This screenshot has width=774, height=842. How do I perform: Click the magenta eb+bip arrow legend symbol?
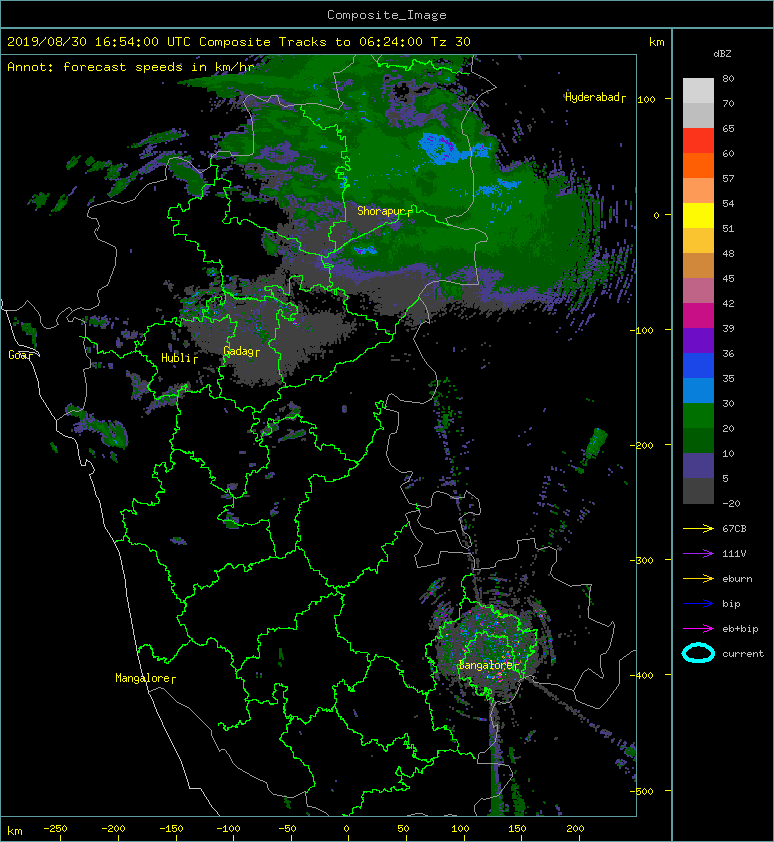698,628
